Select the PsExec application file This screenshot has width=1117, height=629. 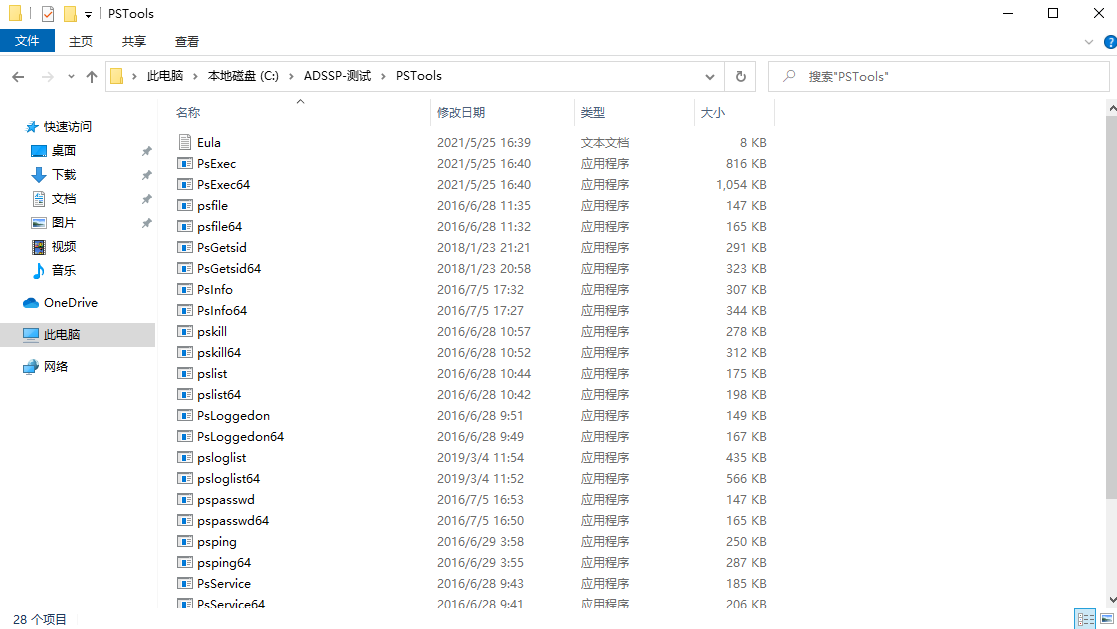[216, 164]
